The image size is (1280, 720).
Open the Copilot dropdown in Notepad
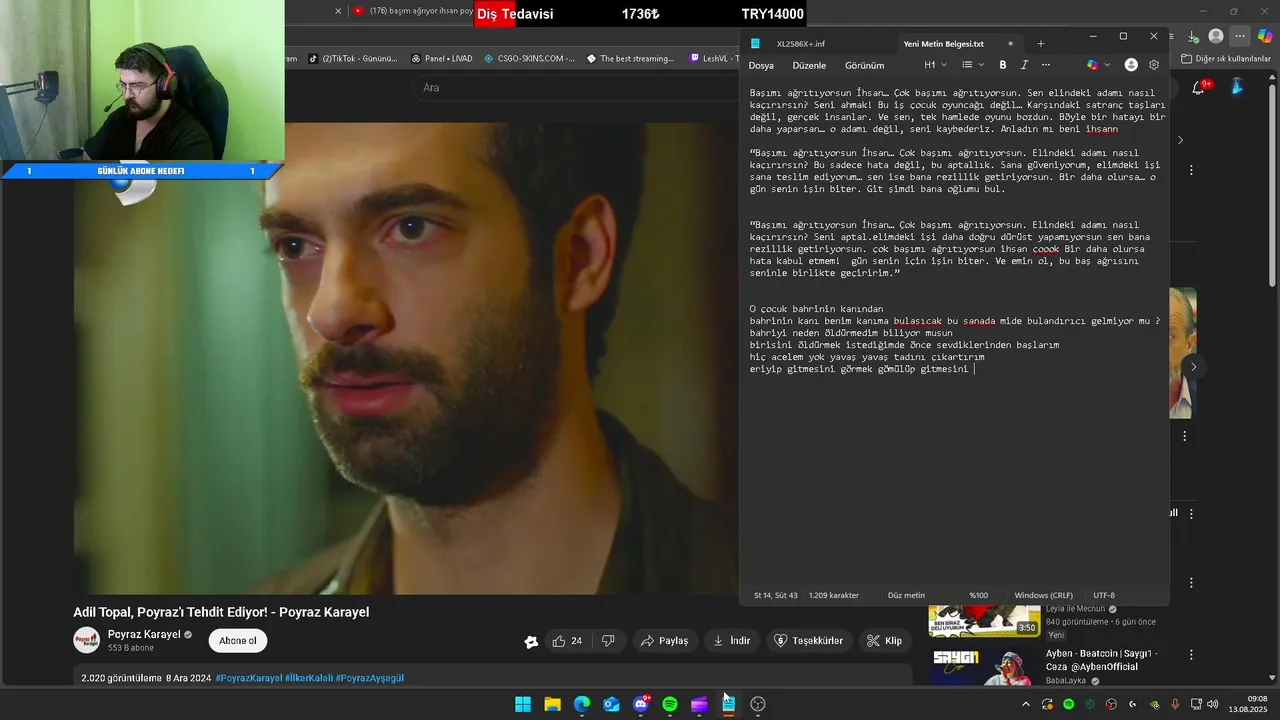click(x=1098, y=65)
